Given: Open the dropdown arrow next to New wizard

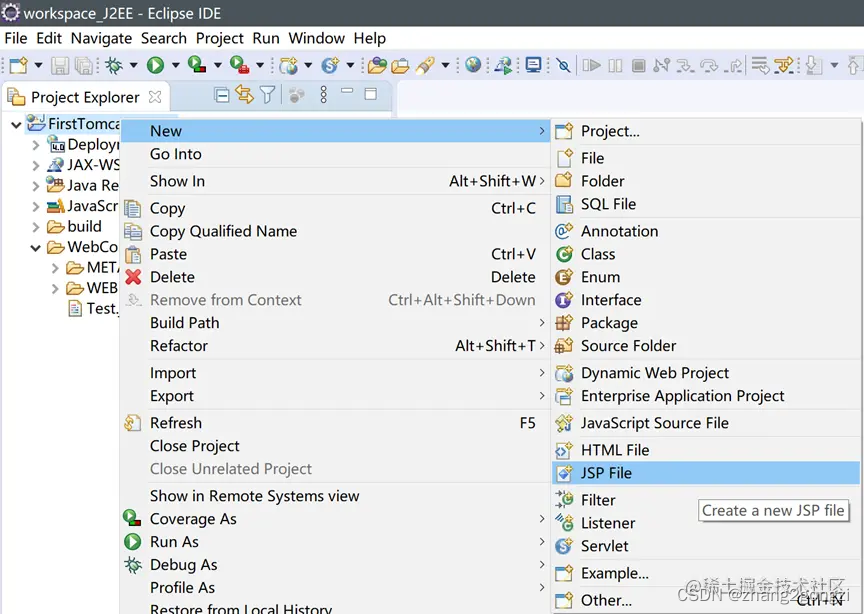Looking at the screenshot, I should click(38, 66).
